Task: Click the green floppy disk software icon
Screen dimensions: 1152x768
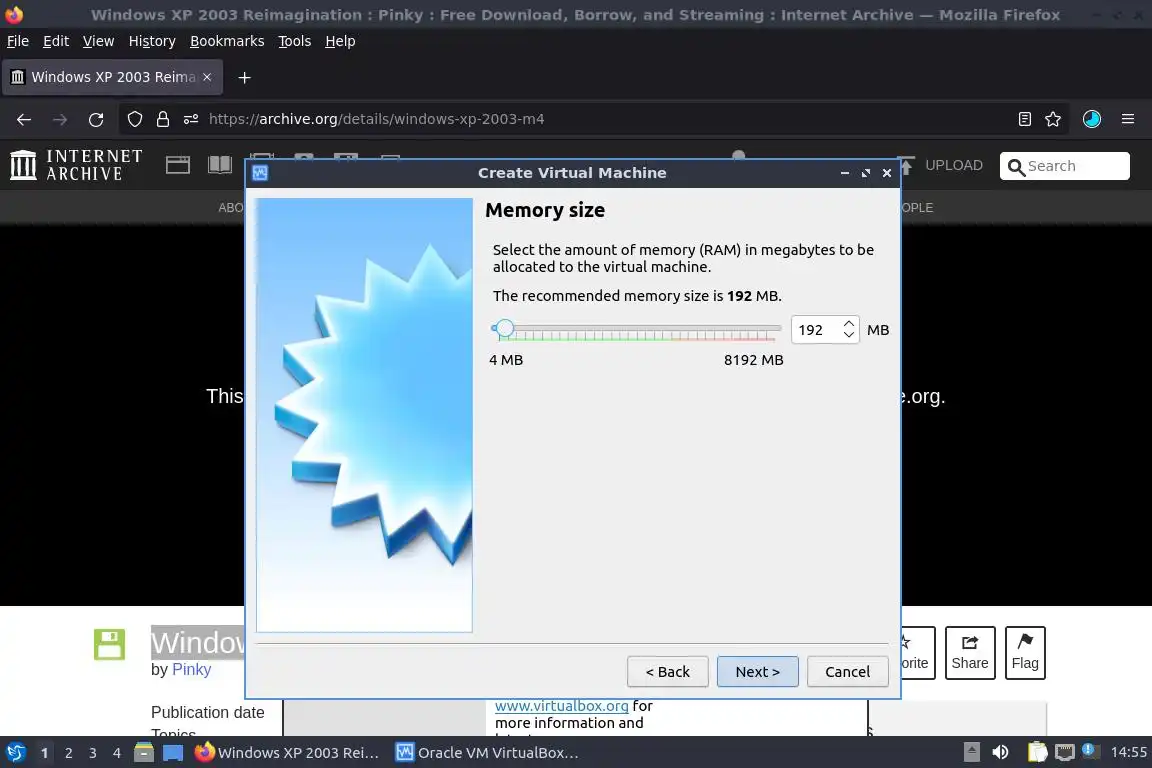Action: click(x=109, y=645)
